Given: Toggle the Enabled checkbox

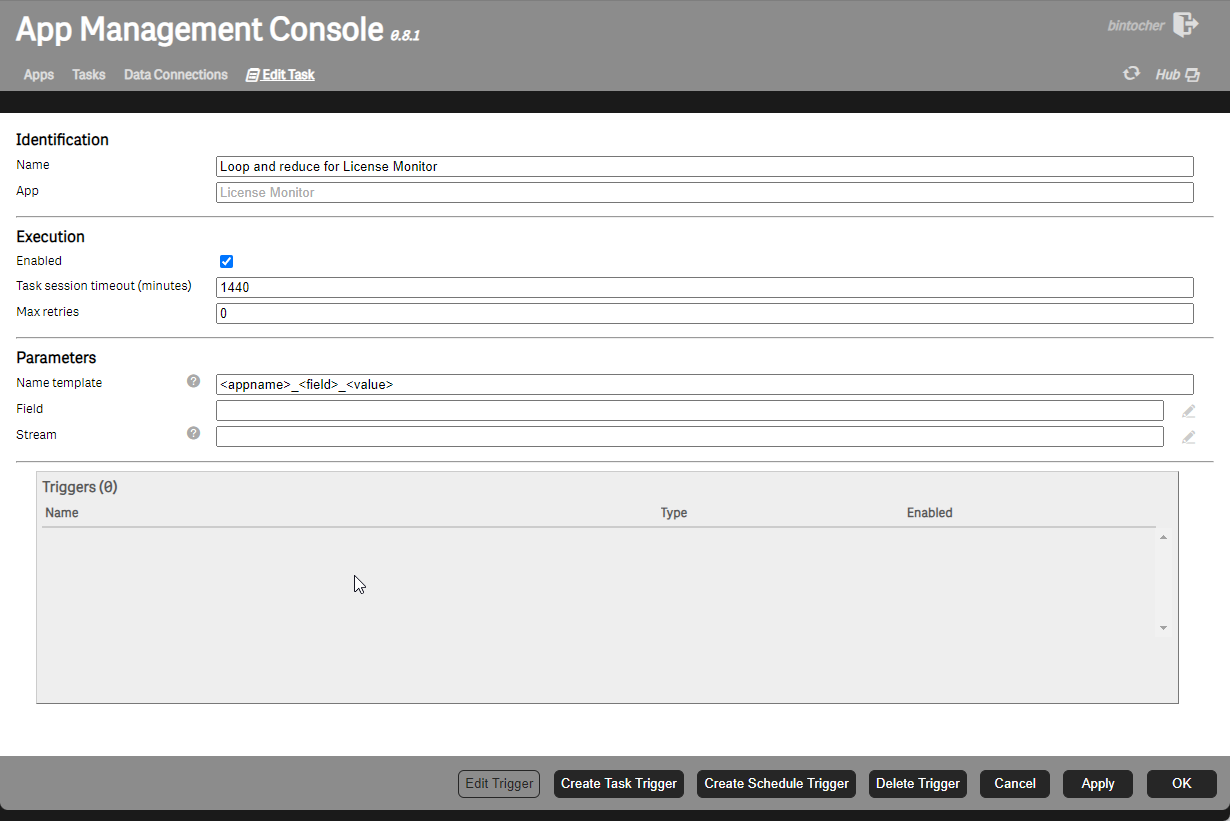Looking at the screenshot, I should pos(227,262).
